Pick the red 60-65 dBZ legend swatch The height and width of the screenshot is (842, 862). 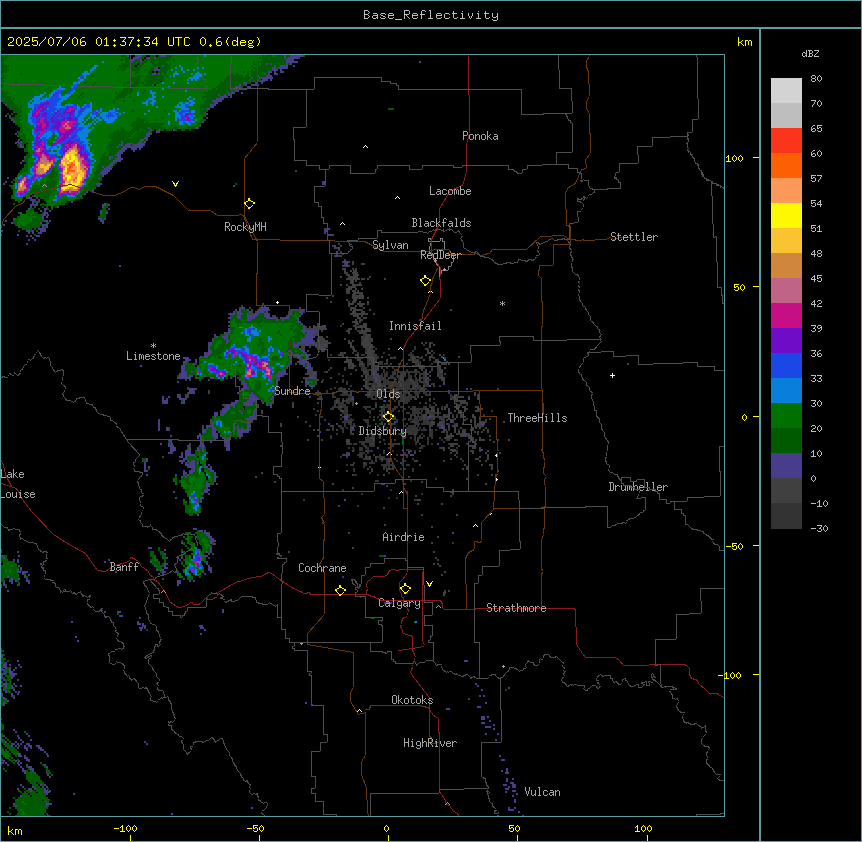click(786, 140)
